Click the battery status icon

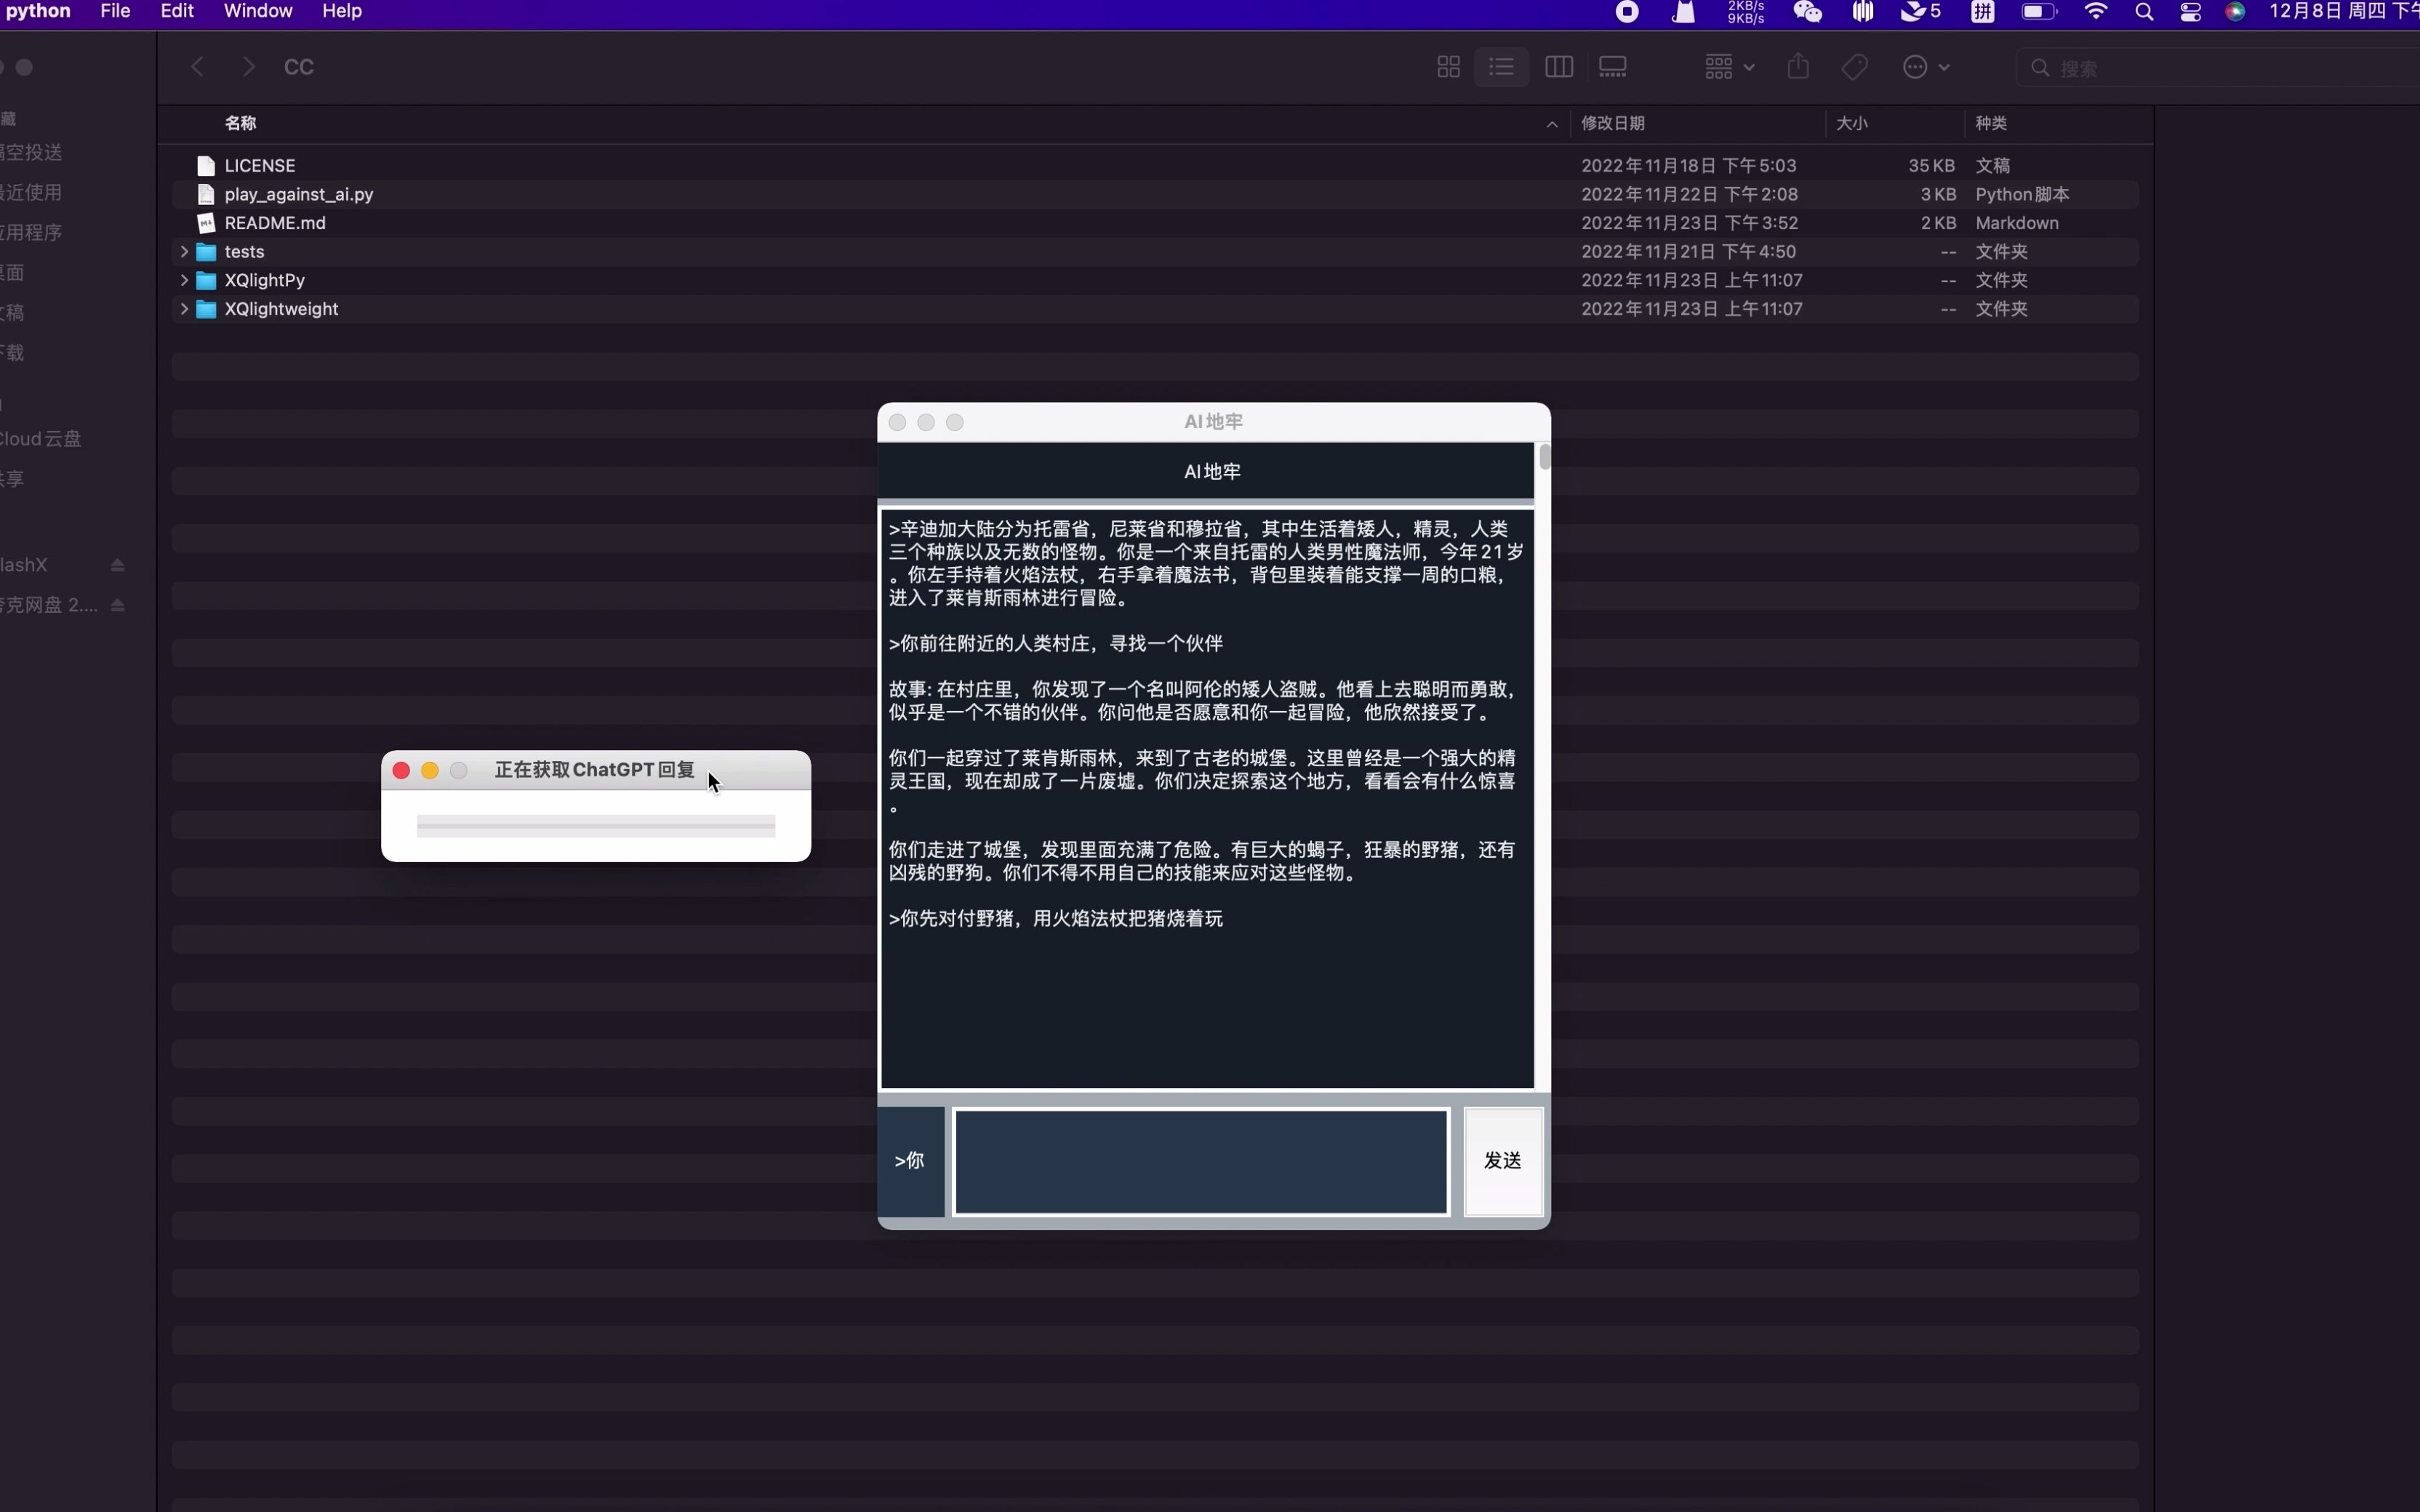pyautogui.click(x=2039, y=12)
